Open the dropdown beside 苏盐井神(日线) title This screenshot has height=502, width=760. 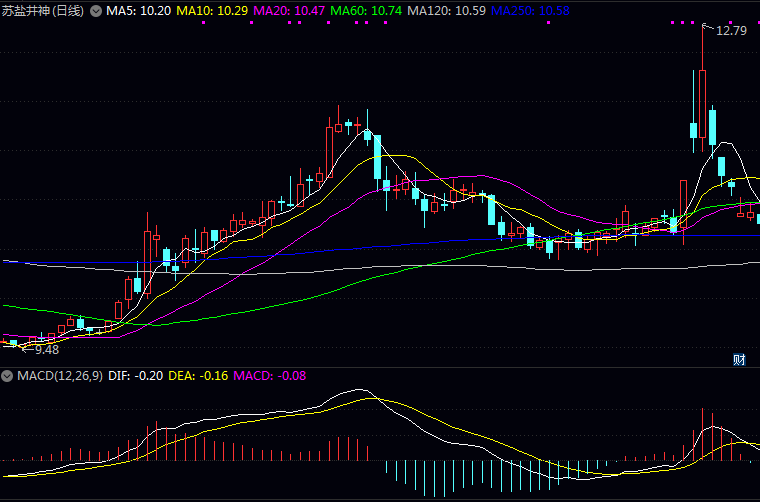coord(95,11)
